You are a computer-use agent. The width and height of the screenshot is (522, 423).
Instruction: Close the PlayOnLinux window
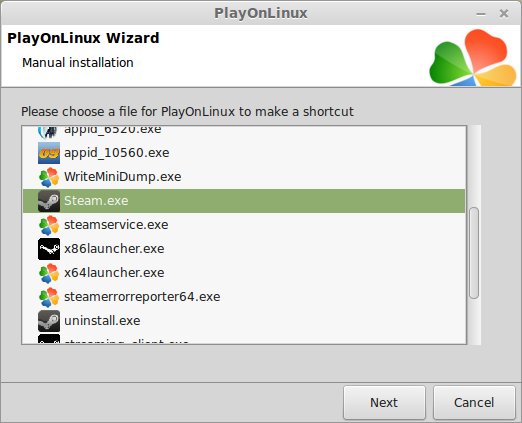click(x=504, y=14)
